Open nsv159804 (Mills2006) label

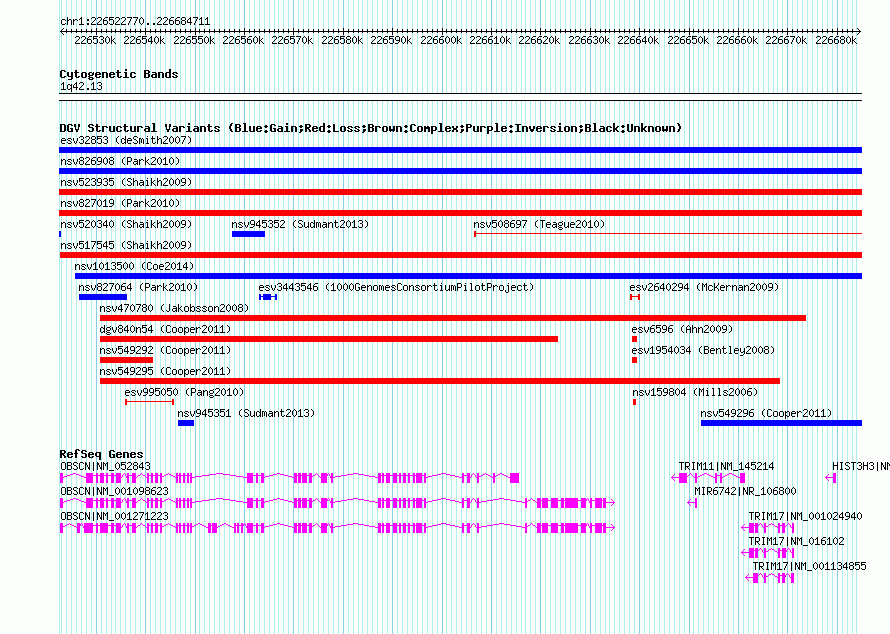[x=695, y=392]
